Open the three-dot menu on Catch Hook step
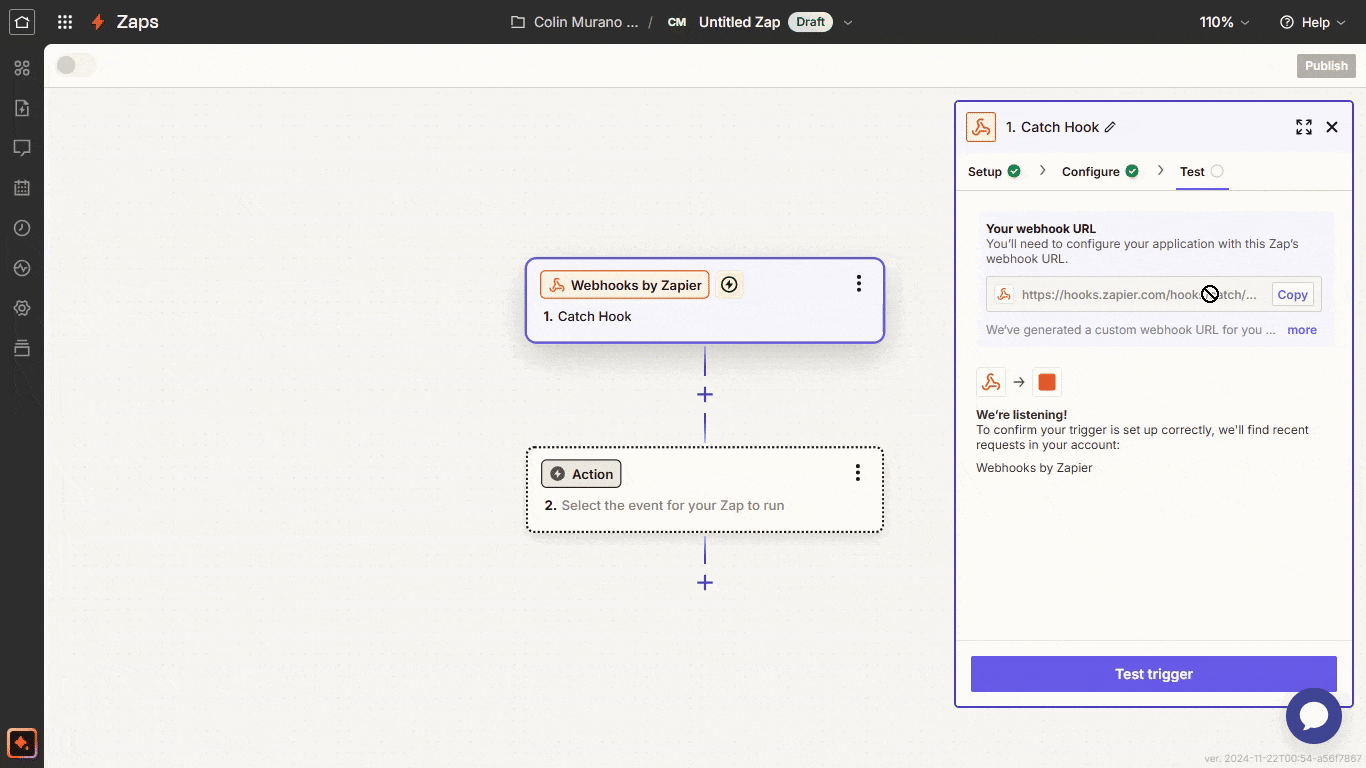Viewport: 1366px width, 768px height. click(x=858, y=284)
